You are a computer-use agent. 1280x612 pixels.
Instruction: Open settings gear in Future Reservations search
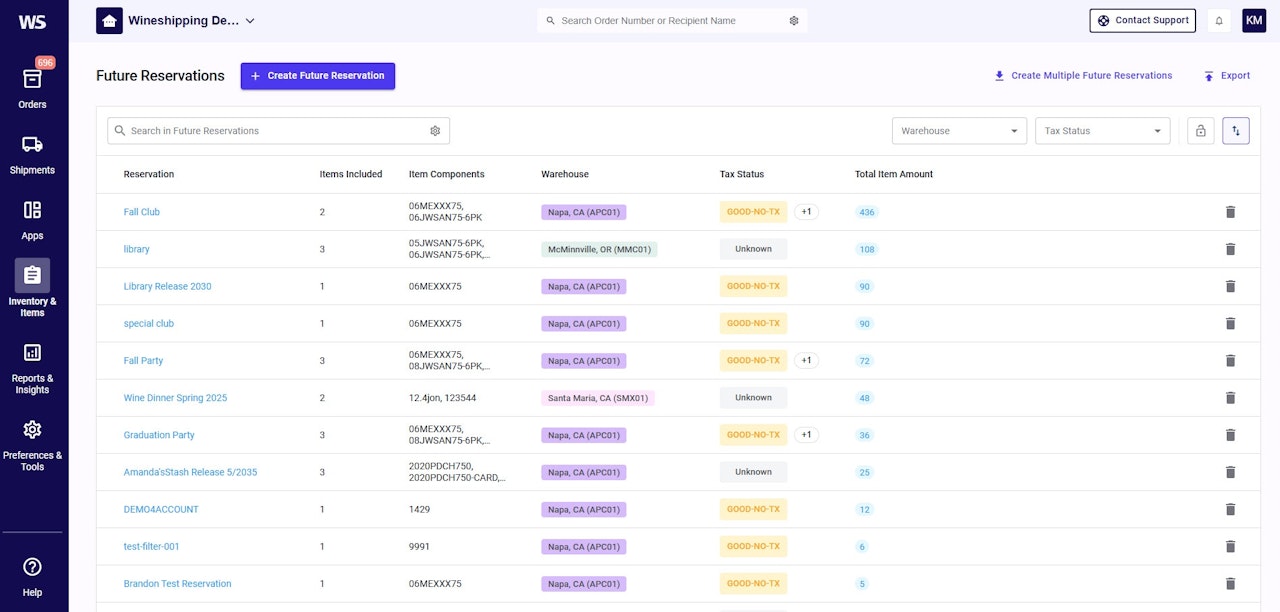(435, 131)
